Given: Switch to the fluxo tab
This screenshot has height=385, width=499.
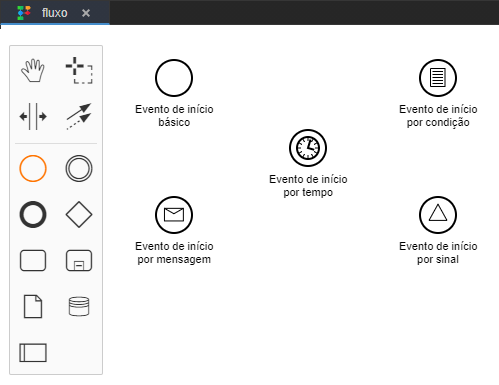Looking at the screenshot, I should pos(55,13).
